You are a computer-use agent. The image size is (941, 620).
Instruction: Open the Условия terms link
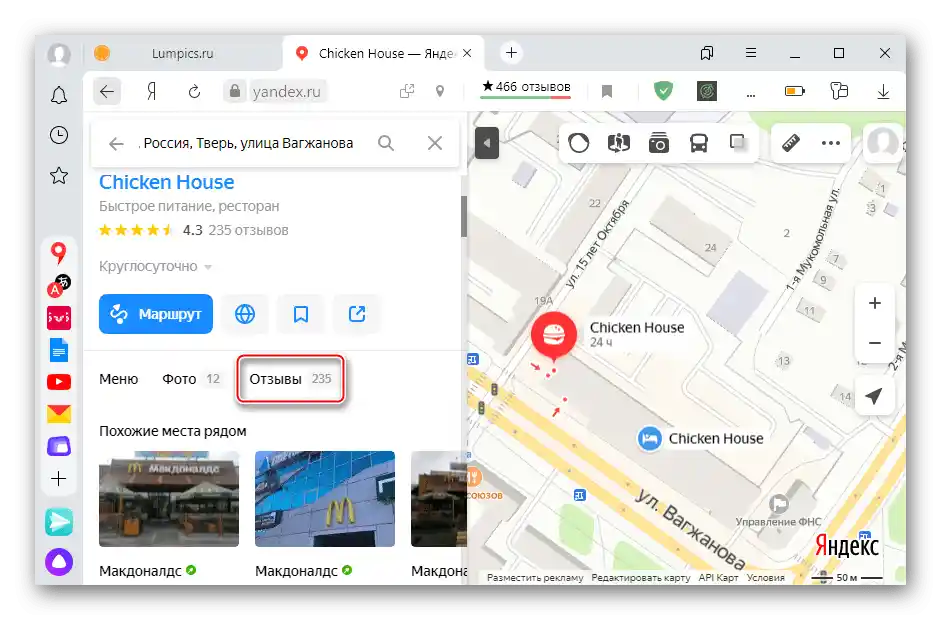(x=765, y=577)
